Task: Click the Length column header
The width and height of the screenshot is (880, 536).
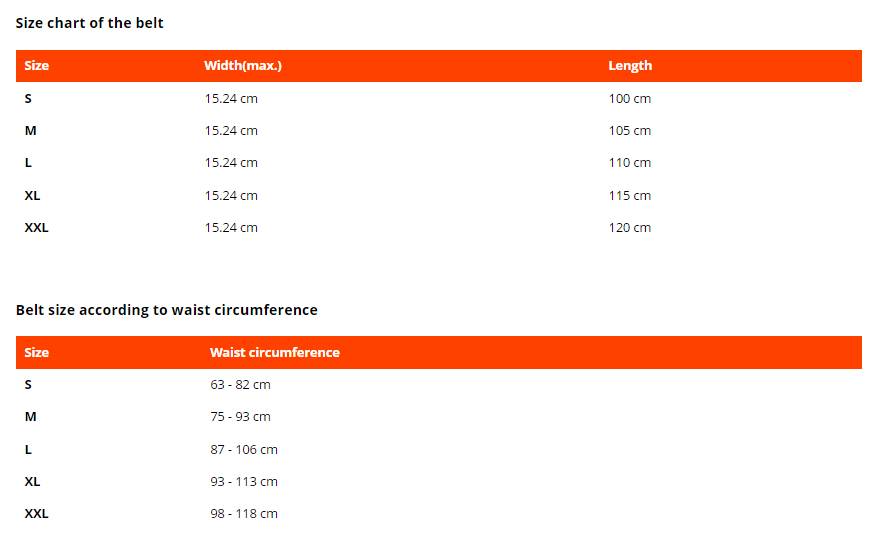Action: [x=630, y=66]
